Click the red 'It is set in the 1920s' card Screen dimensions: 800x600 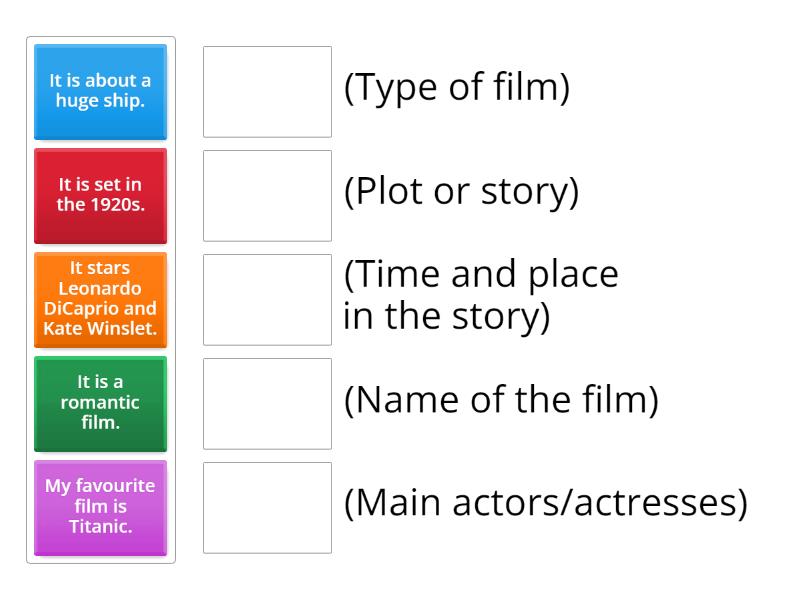click(x=100, y=196)
